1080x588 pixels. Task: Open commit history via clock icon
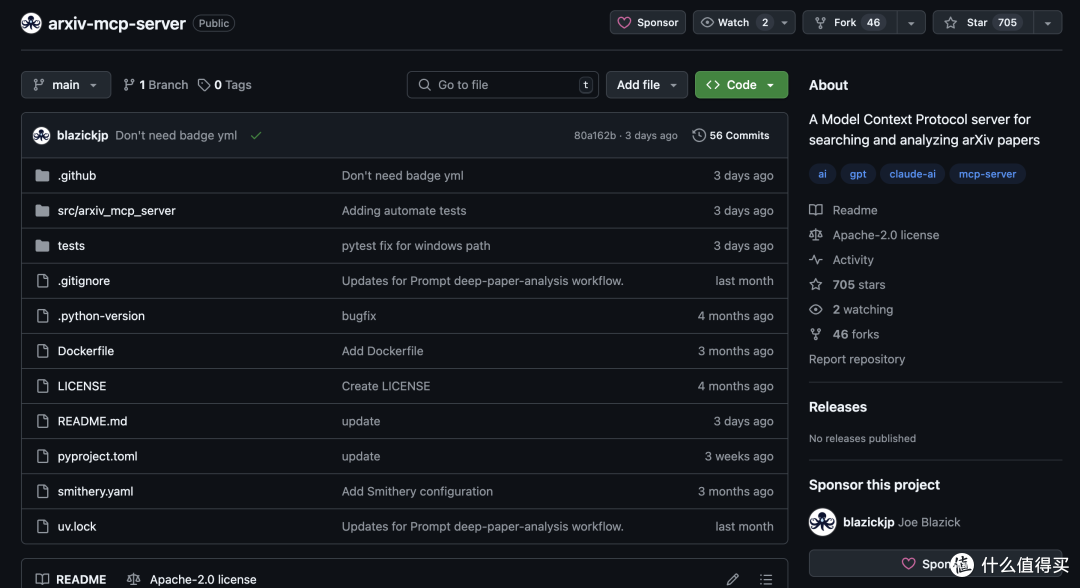coord(698,136)
